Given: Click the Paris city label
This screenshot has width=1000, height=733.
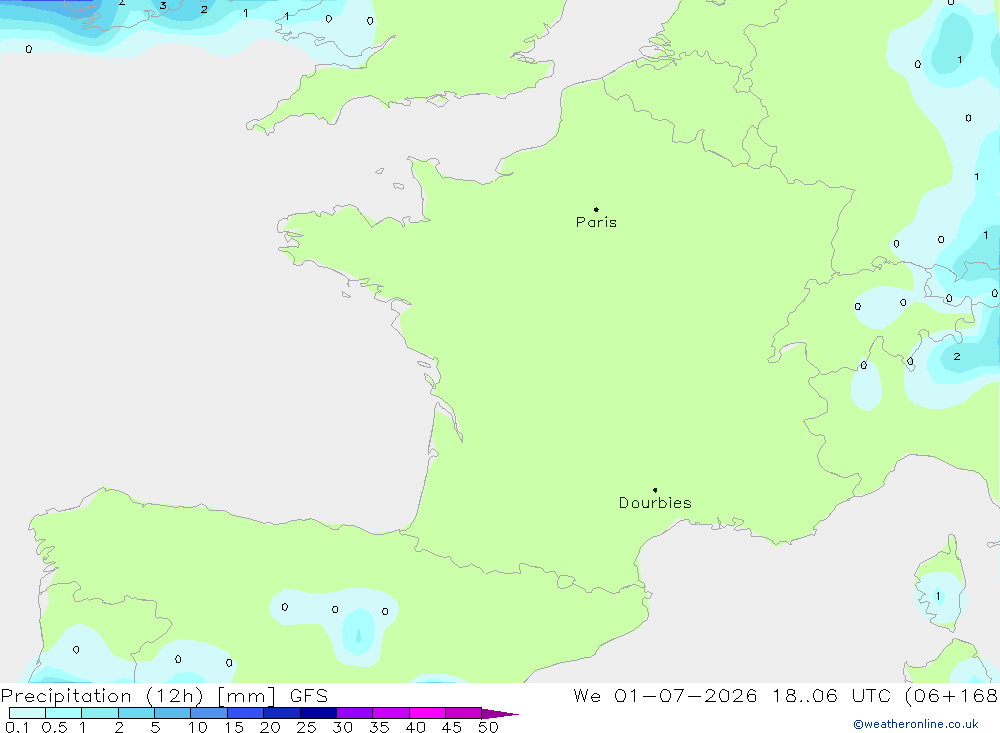Looking at the screenshot, I should pos(596,222).
